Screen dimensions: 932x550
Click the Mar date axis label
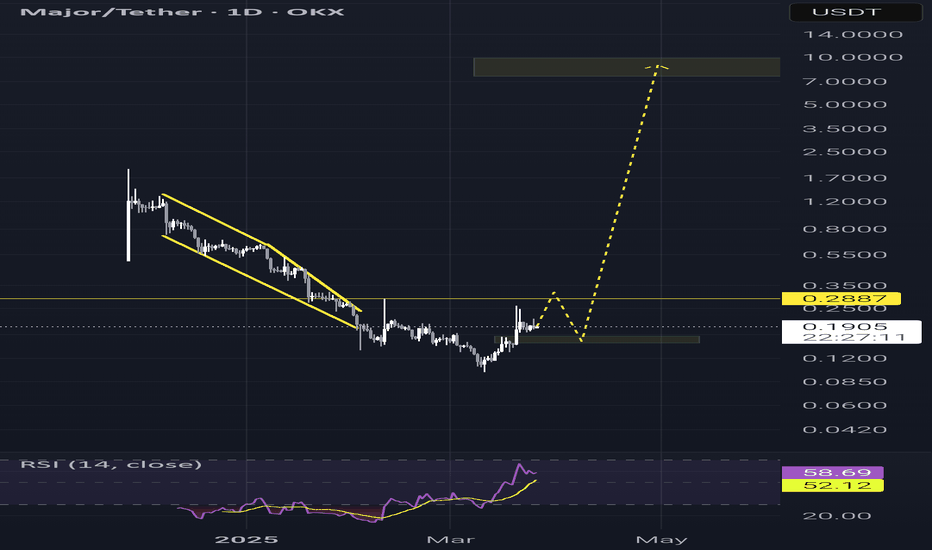[x=451, y=540]
